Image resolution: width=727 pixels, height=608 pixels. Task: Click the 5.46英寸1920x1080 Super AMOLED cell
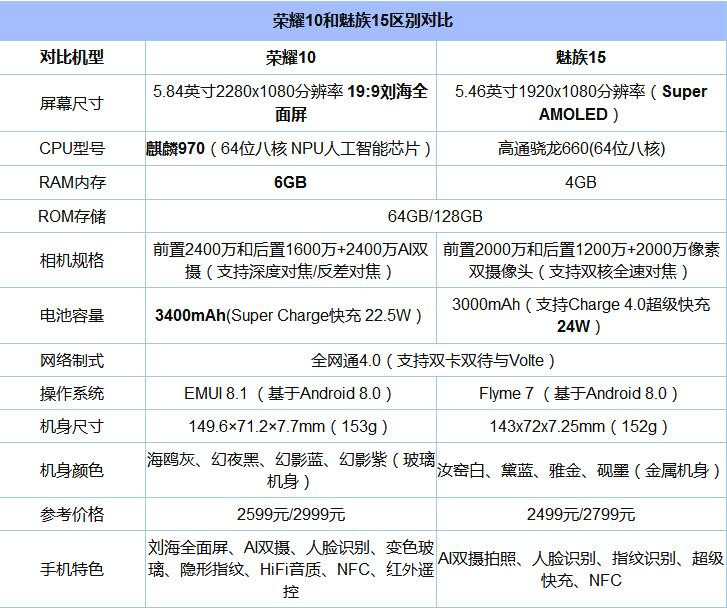point(581,103)
